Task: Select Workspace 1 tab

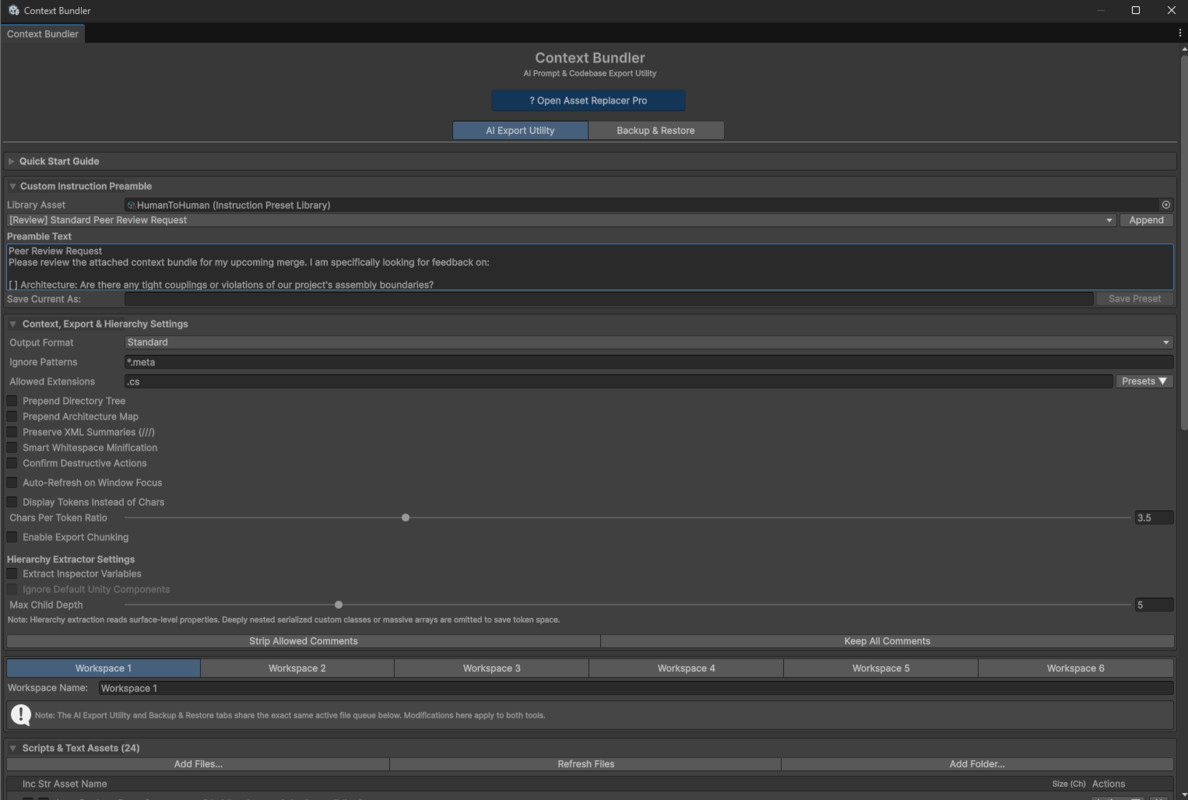Action: click(103, 668)
